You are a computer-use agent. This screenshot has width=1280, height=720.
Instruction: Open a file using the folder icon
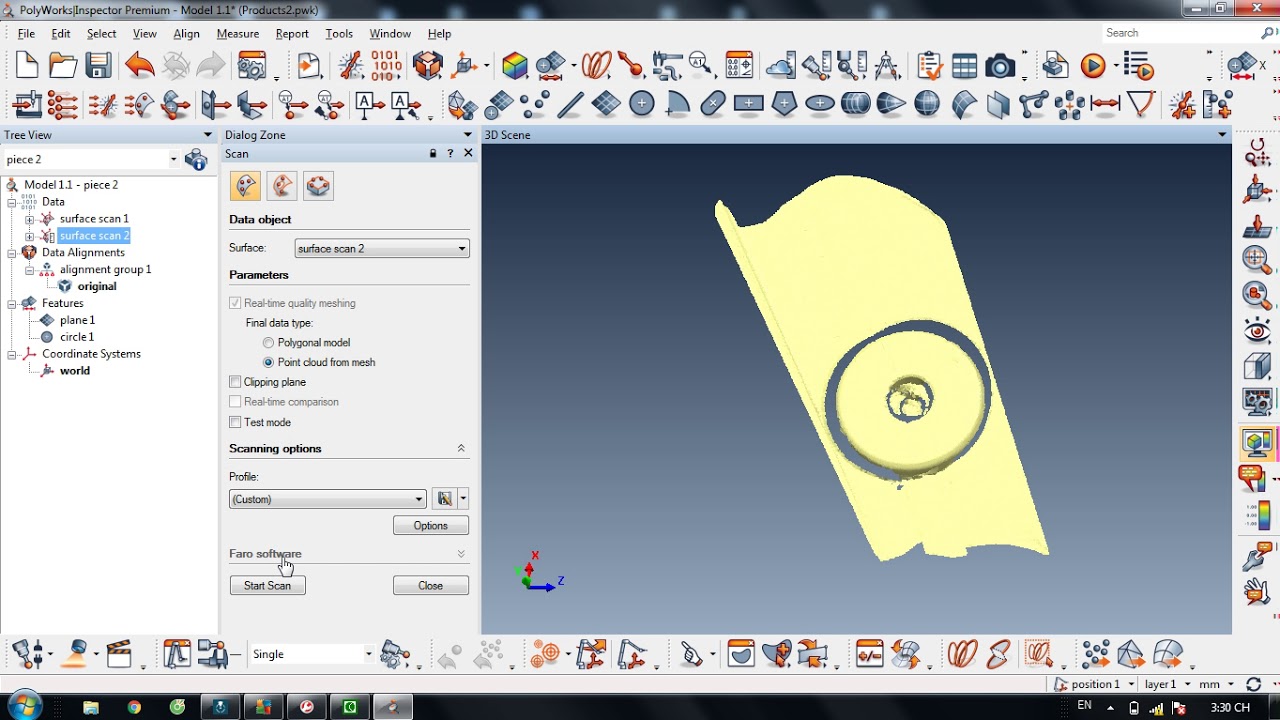[62, 67]
